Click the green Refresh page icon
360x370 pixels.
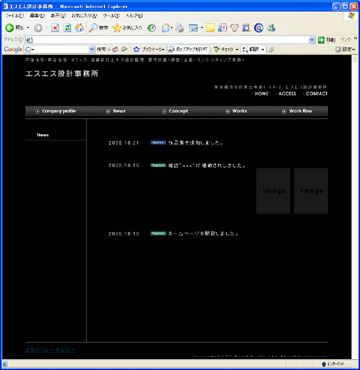(67, 28)
